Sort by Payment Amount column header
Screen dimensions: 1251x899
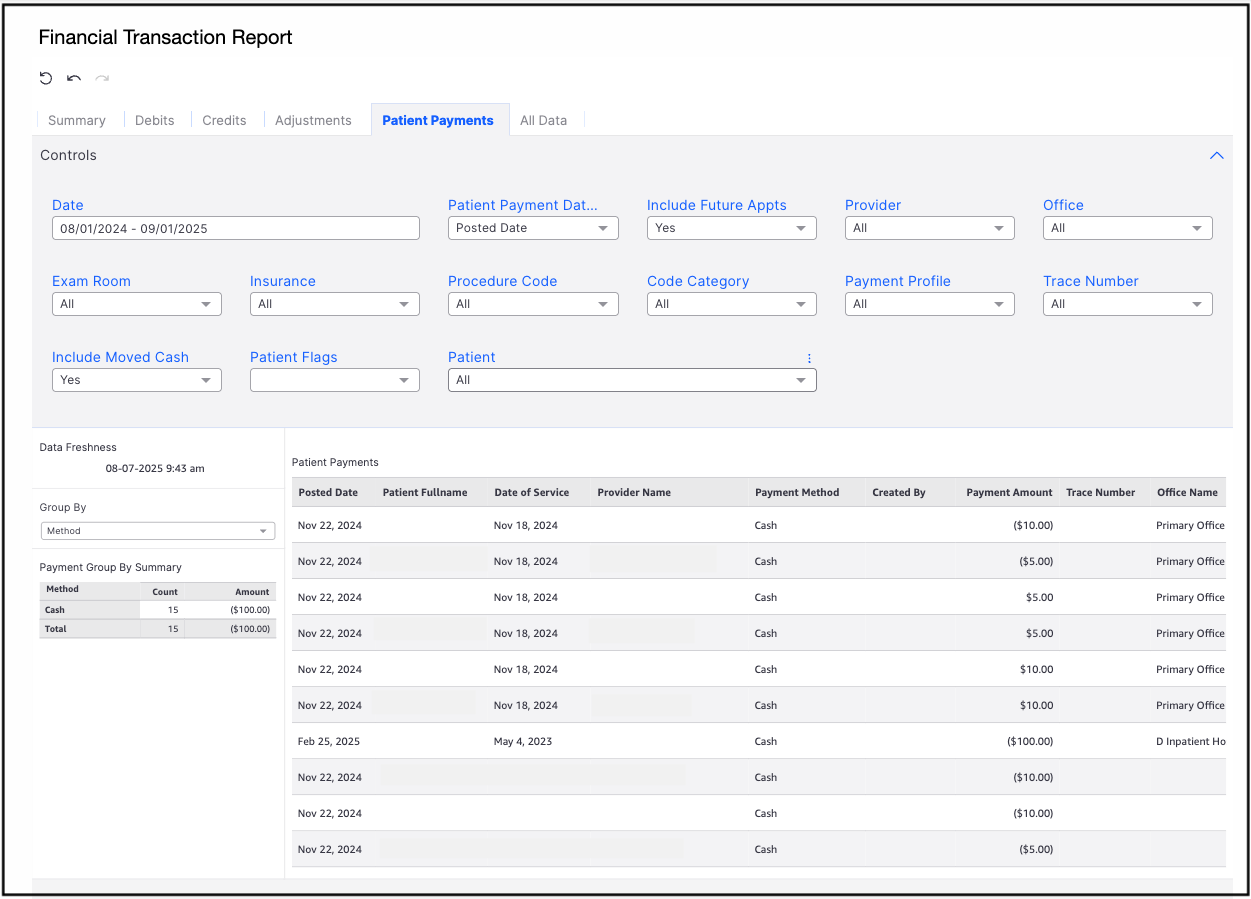click(1009, 492)
